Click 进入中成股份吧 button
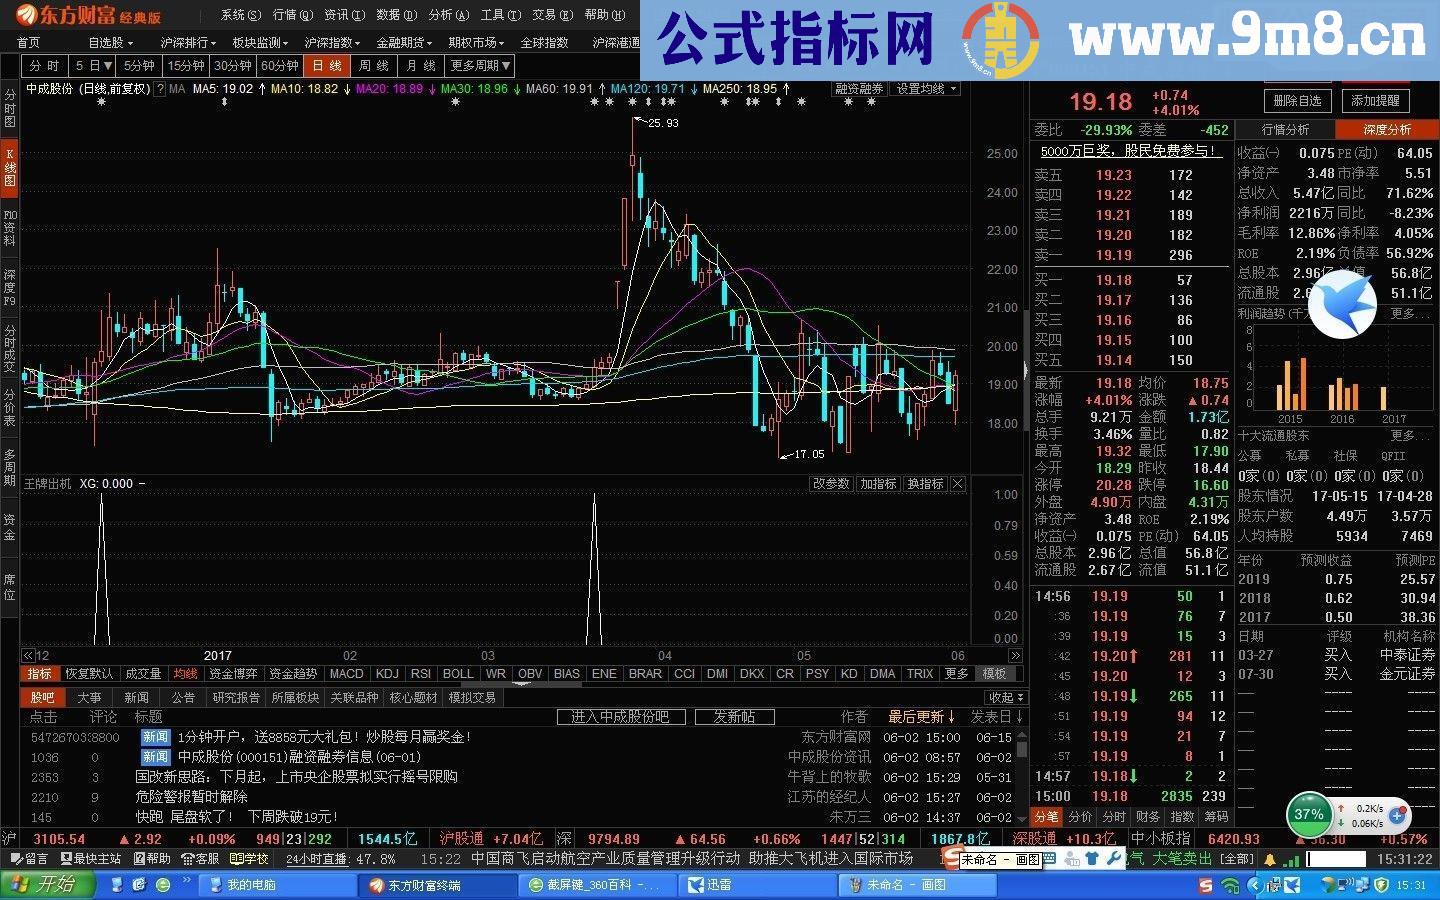 620,717
